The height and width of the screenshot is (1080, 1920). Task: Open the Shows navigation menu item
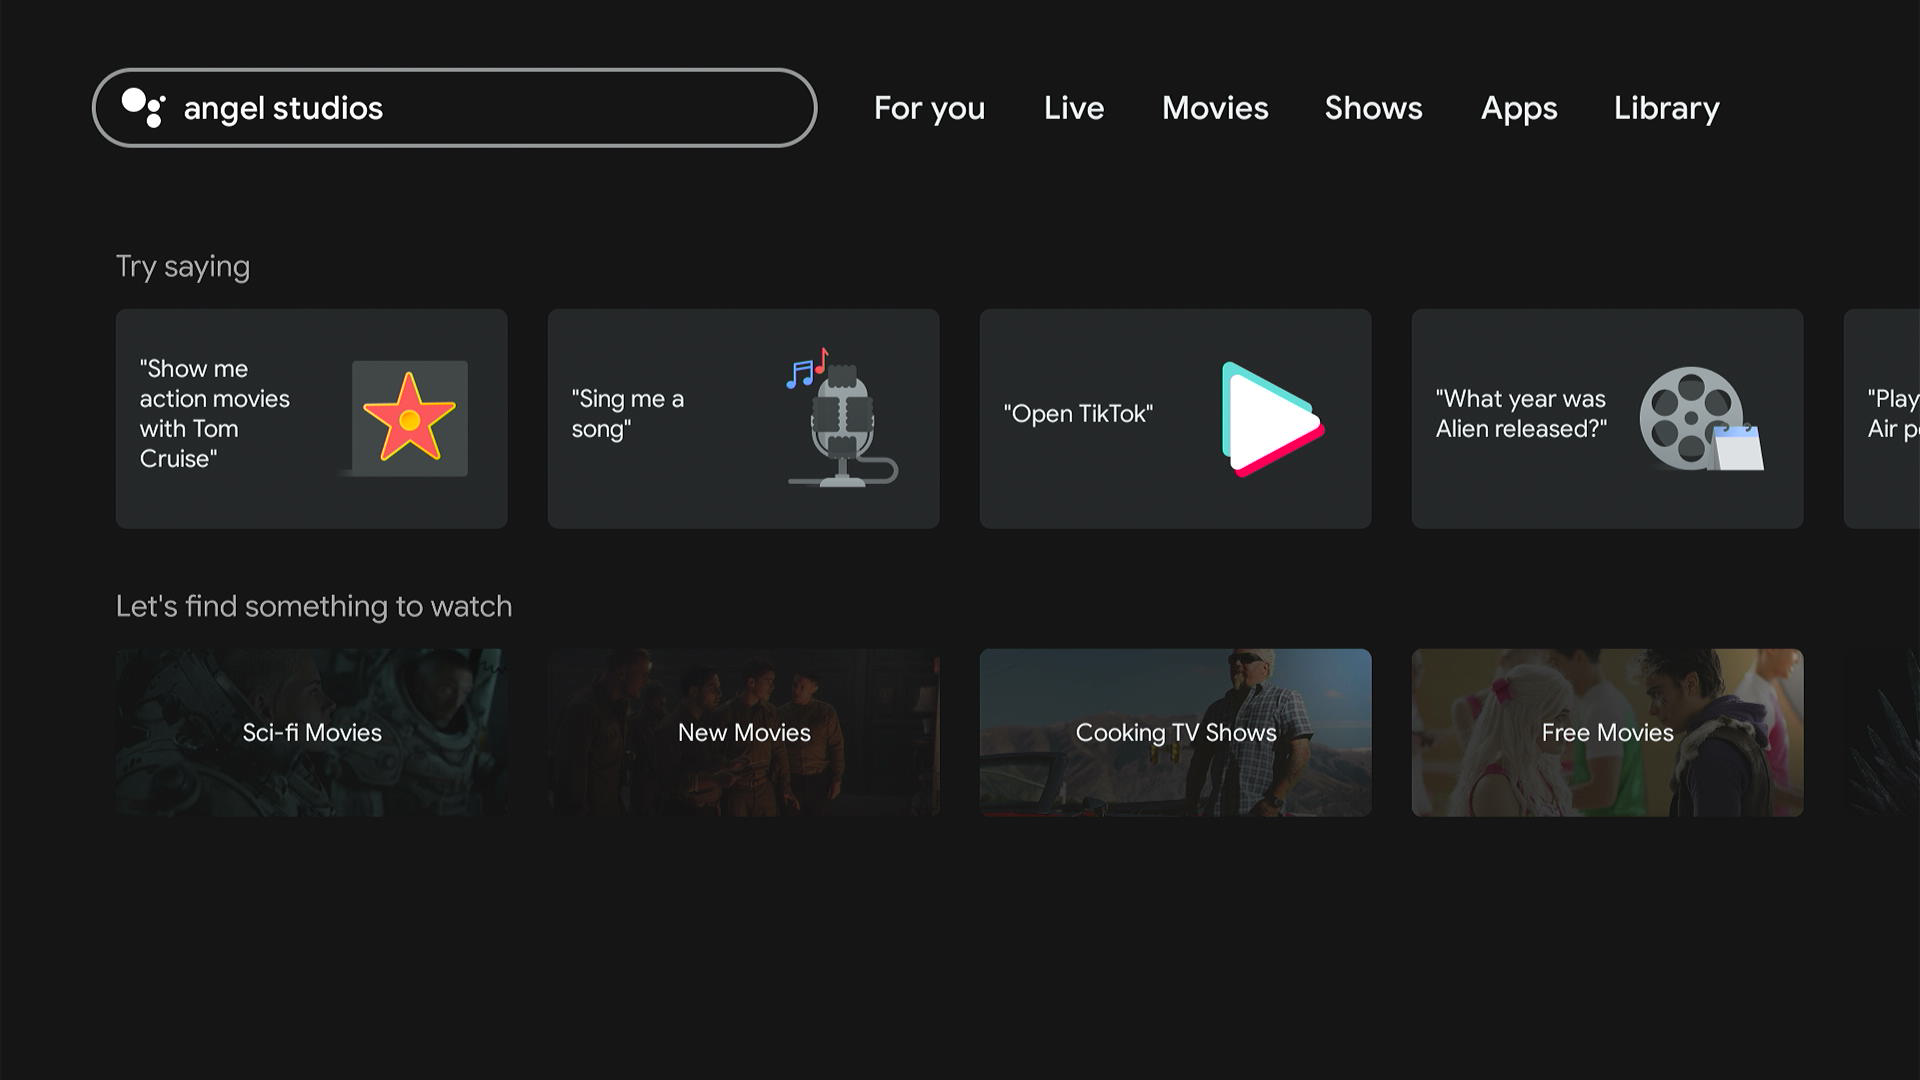[x=1373, y=108]
